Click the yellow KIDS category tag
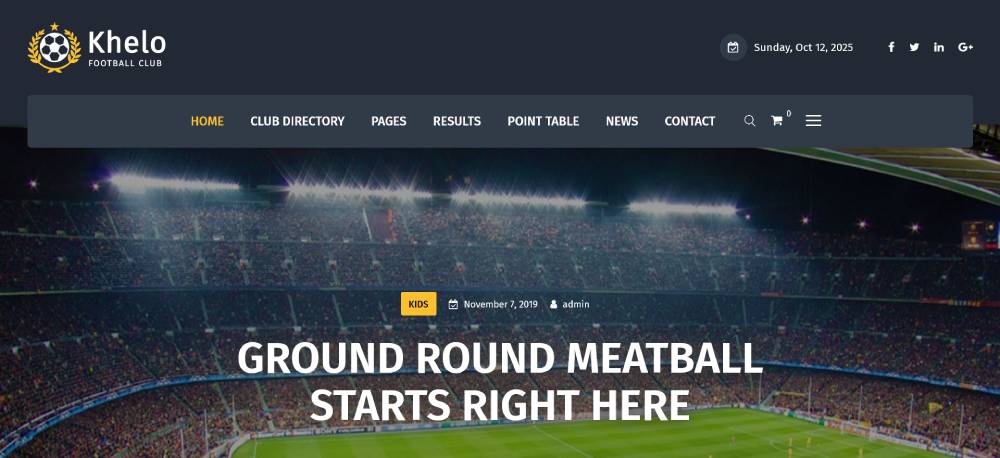1000x458 pixels. [418, 304]
